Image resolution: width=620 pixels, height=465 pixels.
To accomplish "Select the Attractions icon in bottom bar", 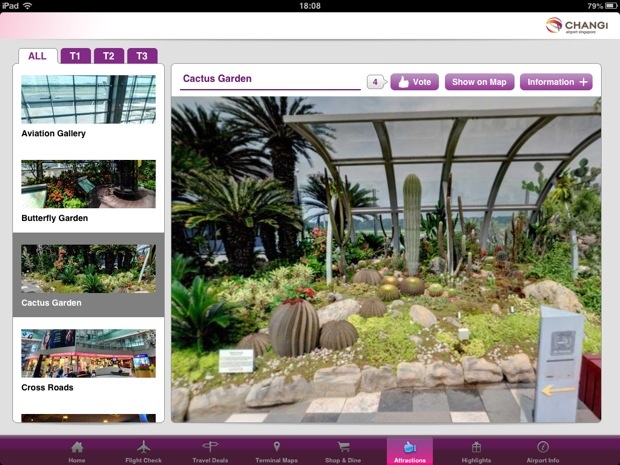I will click(409, 450).
